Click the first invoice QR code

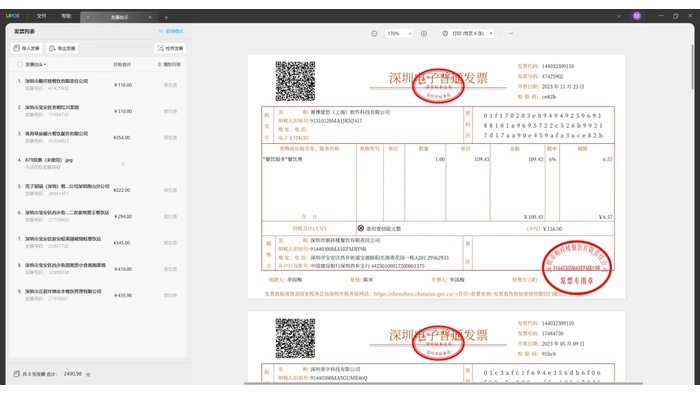pyautogui.click(x=295, y=81)
